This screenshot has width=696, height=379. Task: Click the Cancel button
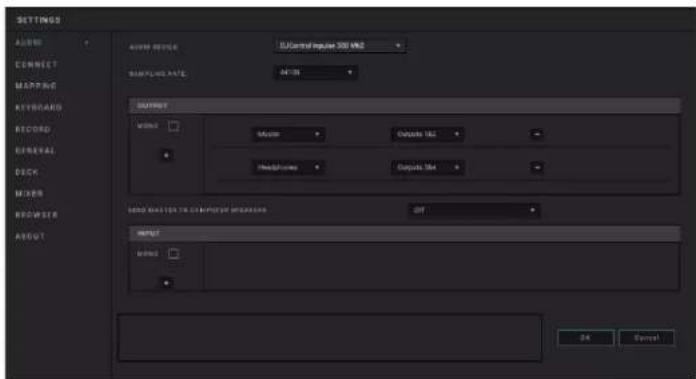[x=646, y=338]
